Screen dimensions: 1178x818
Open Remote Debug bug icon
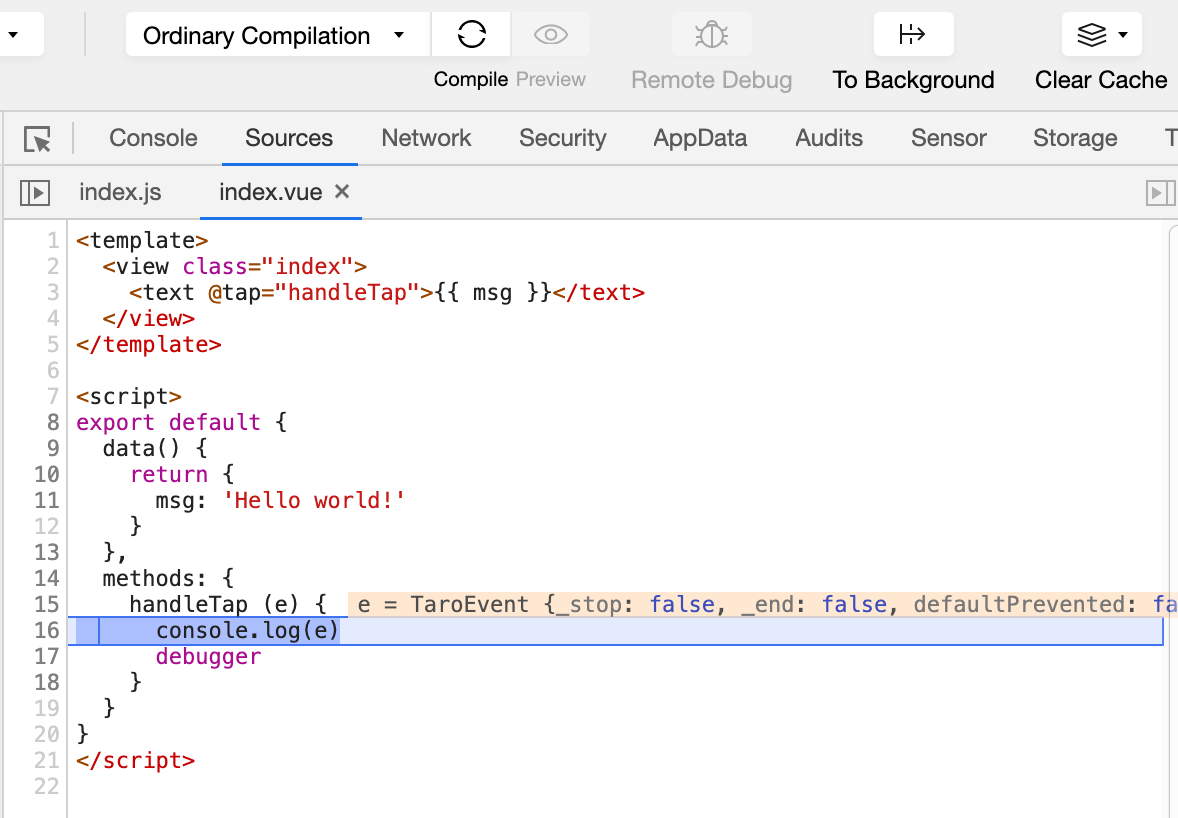coord(711,35)
